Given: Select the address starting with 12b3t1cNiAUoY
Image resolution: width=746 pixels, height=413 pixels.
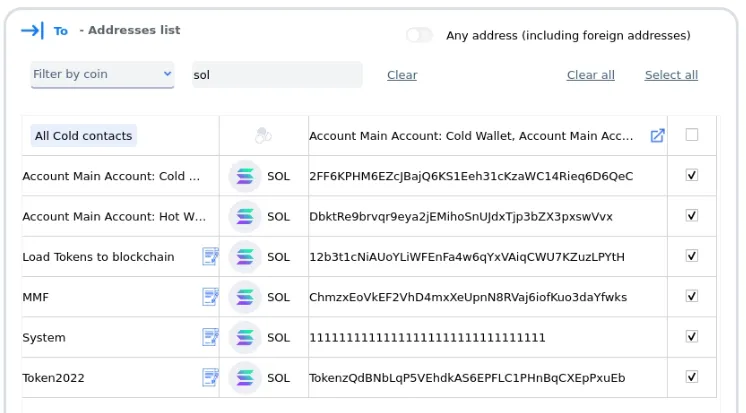Looking at the screenshot, I should [x=467, y=257].
